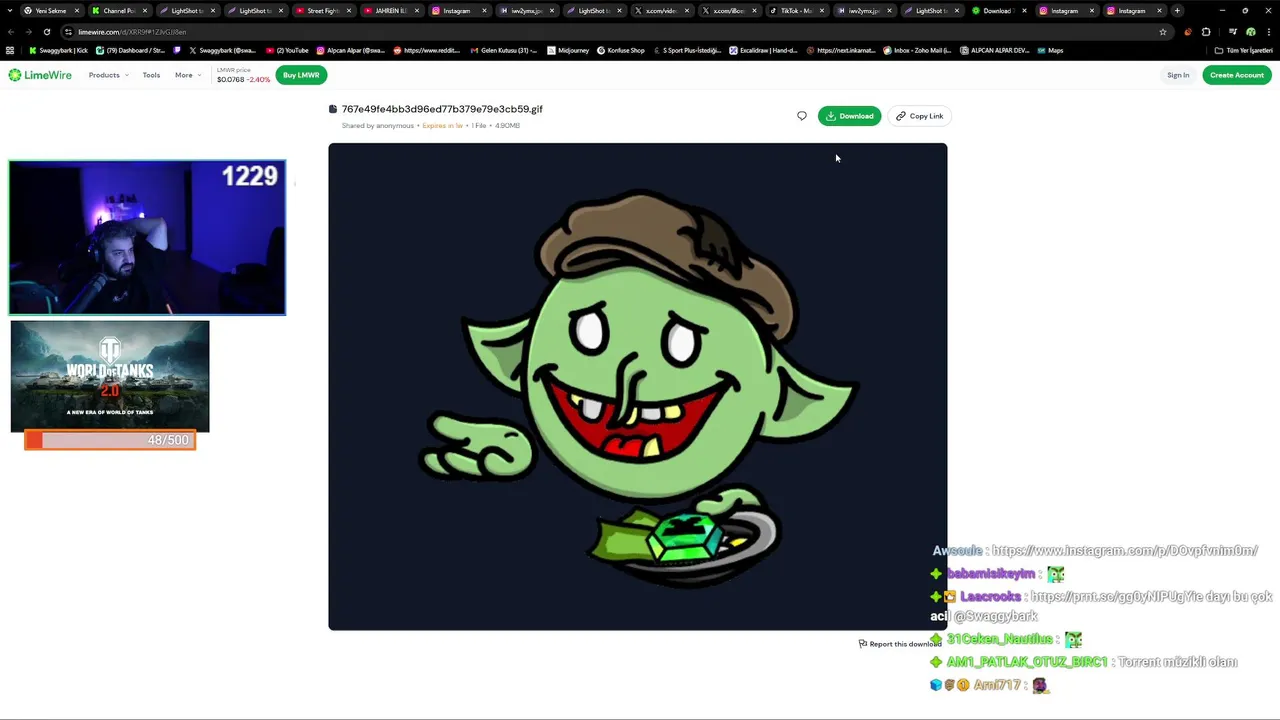Reload the page
This screenshot has width=1280, height=720.
point(46,32)
